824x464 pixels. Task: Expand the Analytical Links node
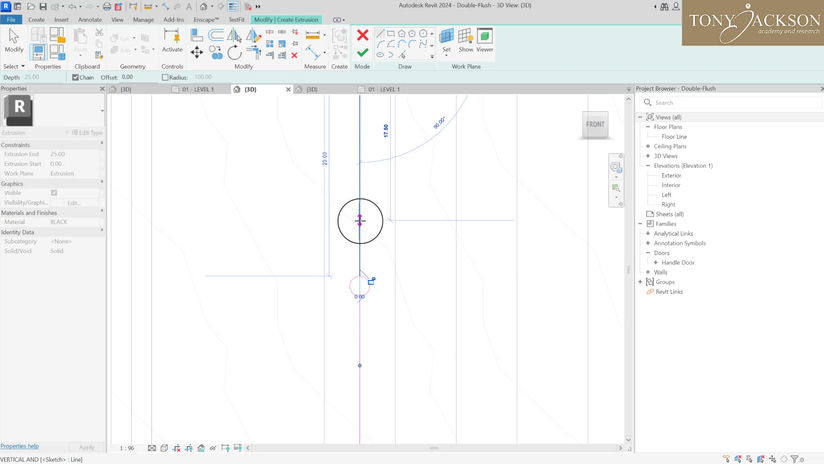(x=648, y=233)
